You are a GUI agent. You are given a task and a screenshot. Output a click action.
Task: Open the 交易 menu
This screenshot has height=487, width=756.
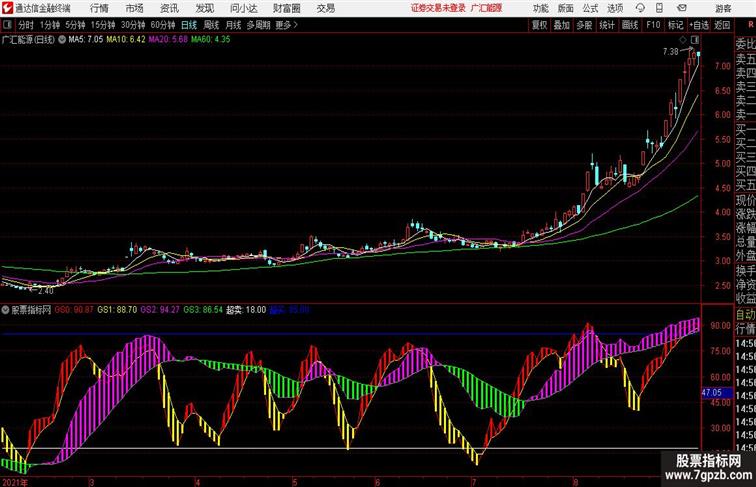coord(325,8)
